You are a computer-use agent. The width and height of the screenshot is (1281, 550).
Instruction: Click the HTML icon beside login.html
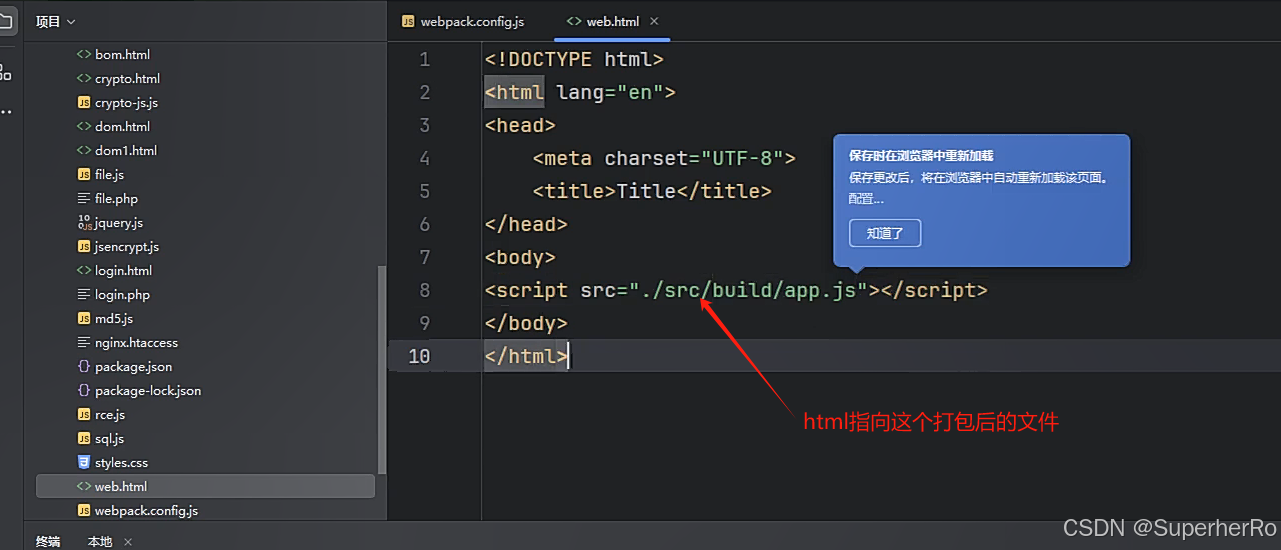84,271
